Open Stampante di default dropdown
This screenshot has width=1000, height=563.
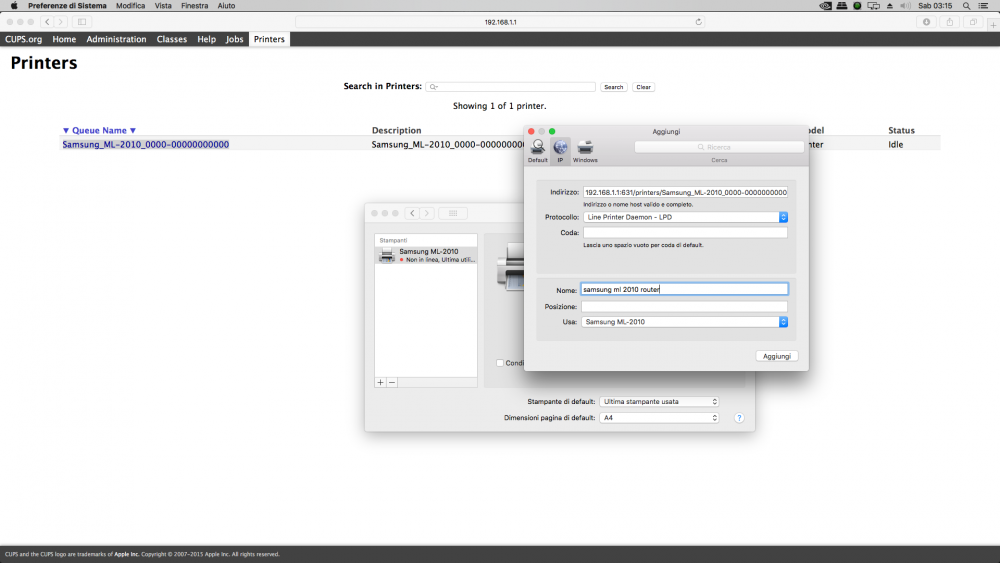point(659,402)
